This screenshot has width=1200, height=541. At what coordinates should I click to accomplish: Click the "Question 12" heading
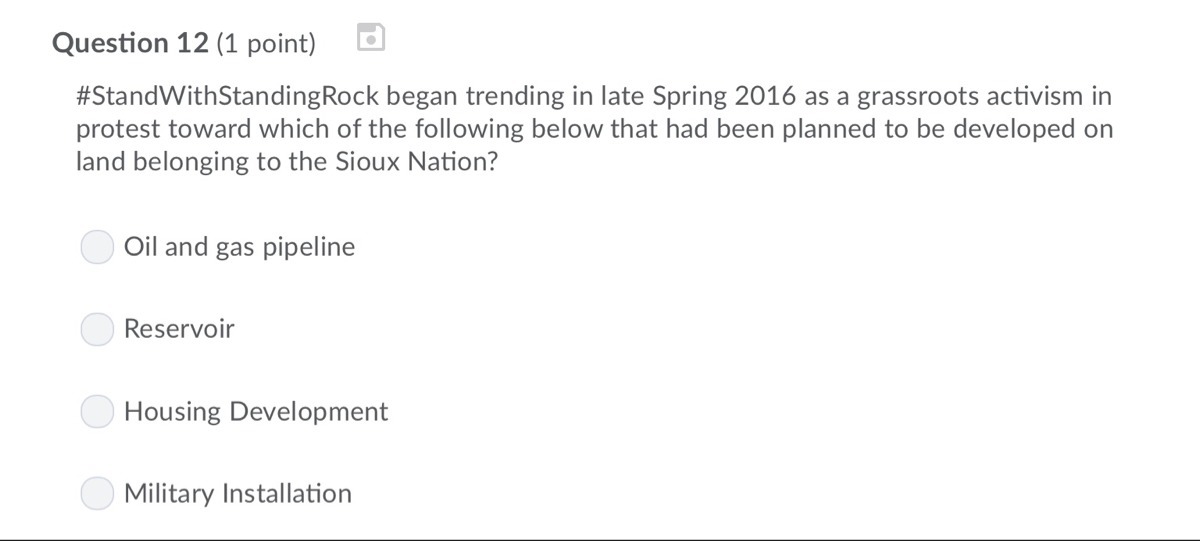click(x=130, y=43)
